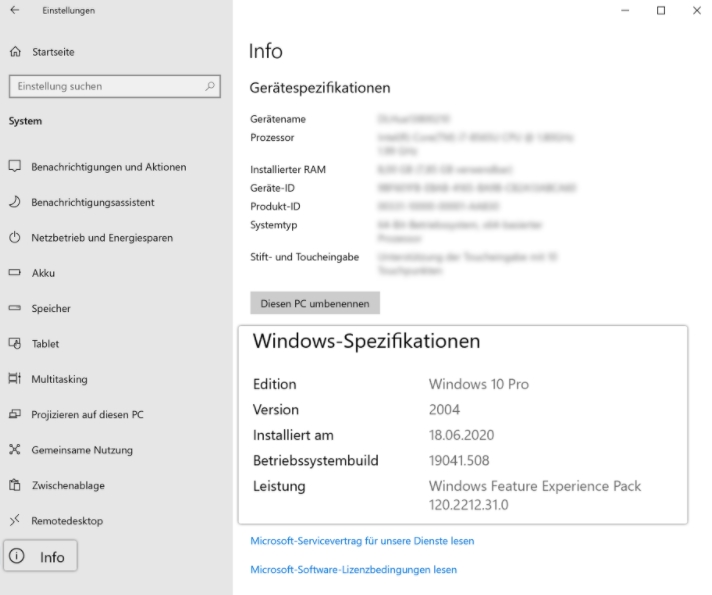This screenshot has height=595, width=712.
Task: Click the install date 18.06.2020
Action: [461, 435]
